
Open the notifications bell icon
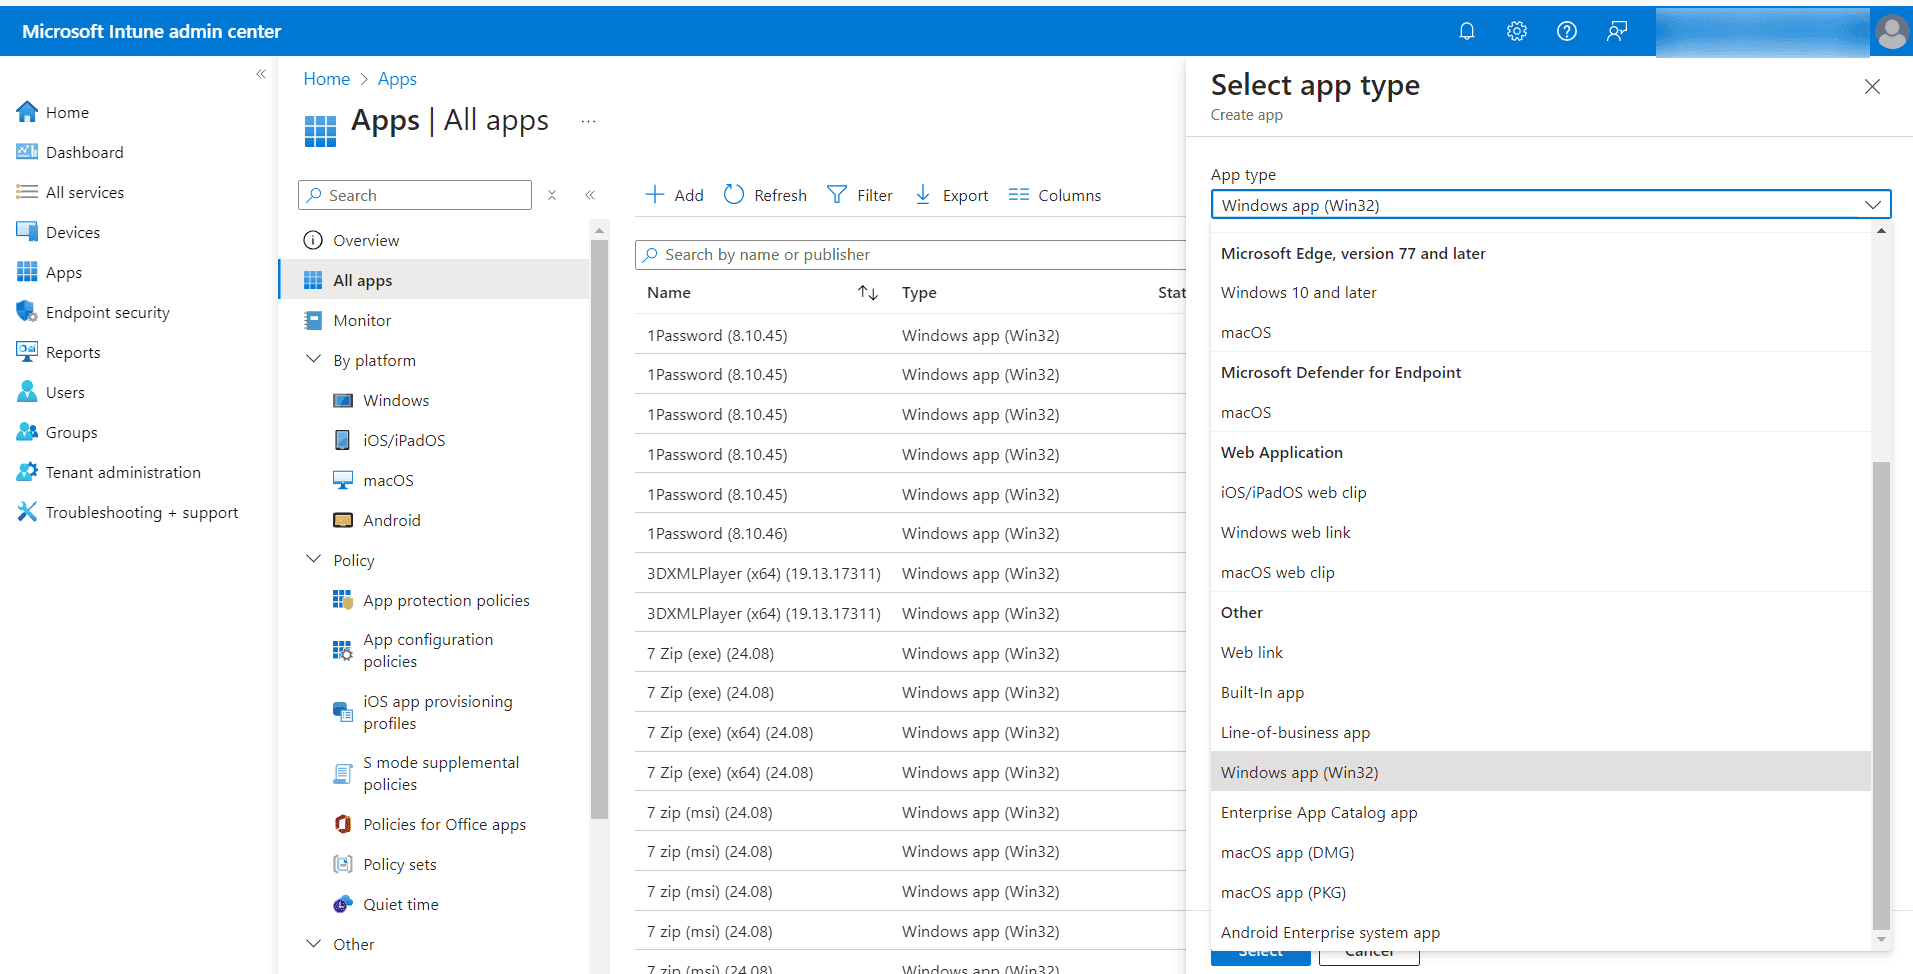(1466, 31)
